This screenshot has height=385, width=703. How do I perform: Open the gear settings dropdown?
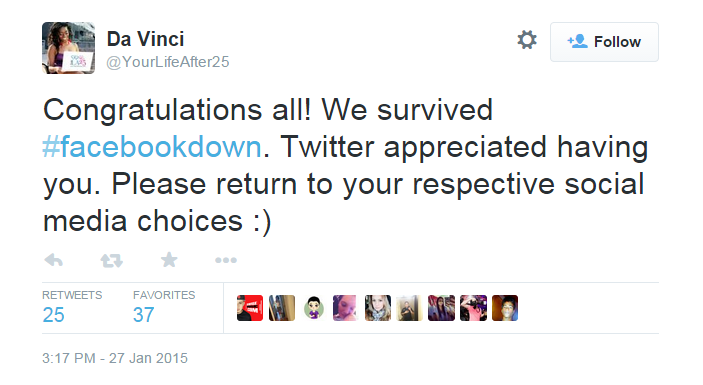click(x=527, y=40)
